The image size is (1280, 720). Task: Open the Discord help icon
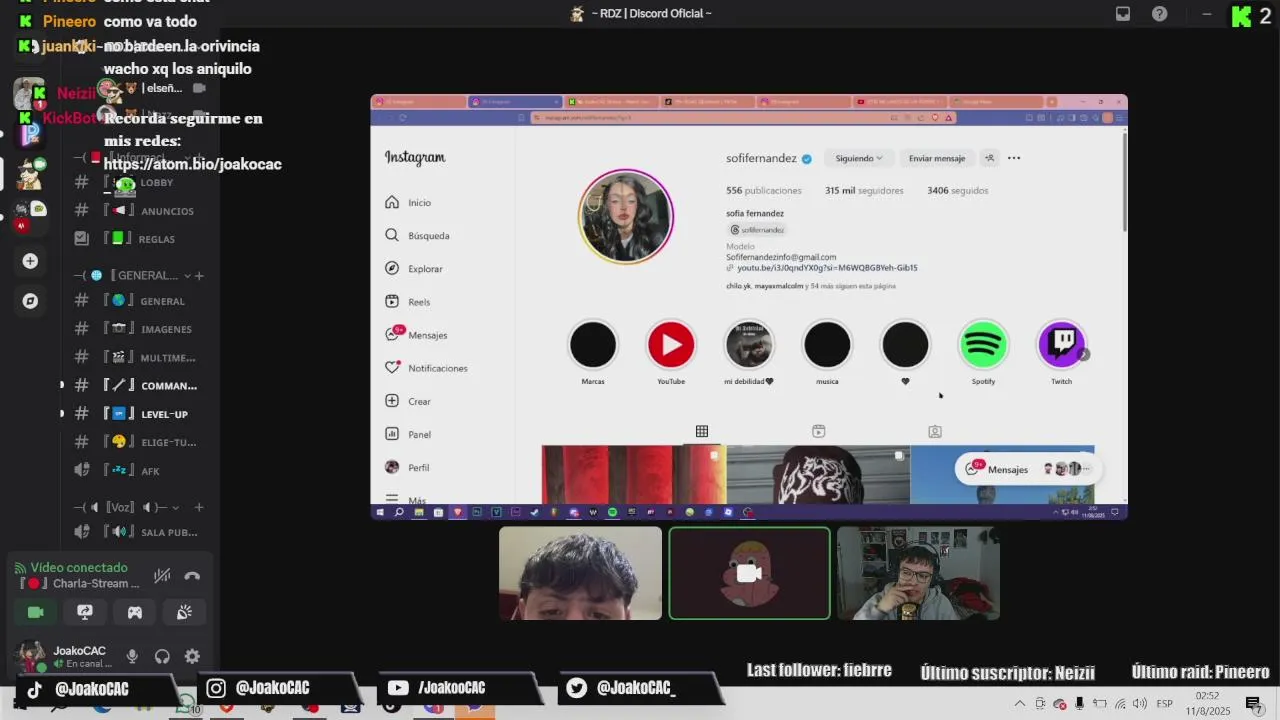(1159, 14)
